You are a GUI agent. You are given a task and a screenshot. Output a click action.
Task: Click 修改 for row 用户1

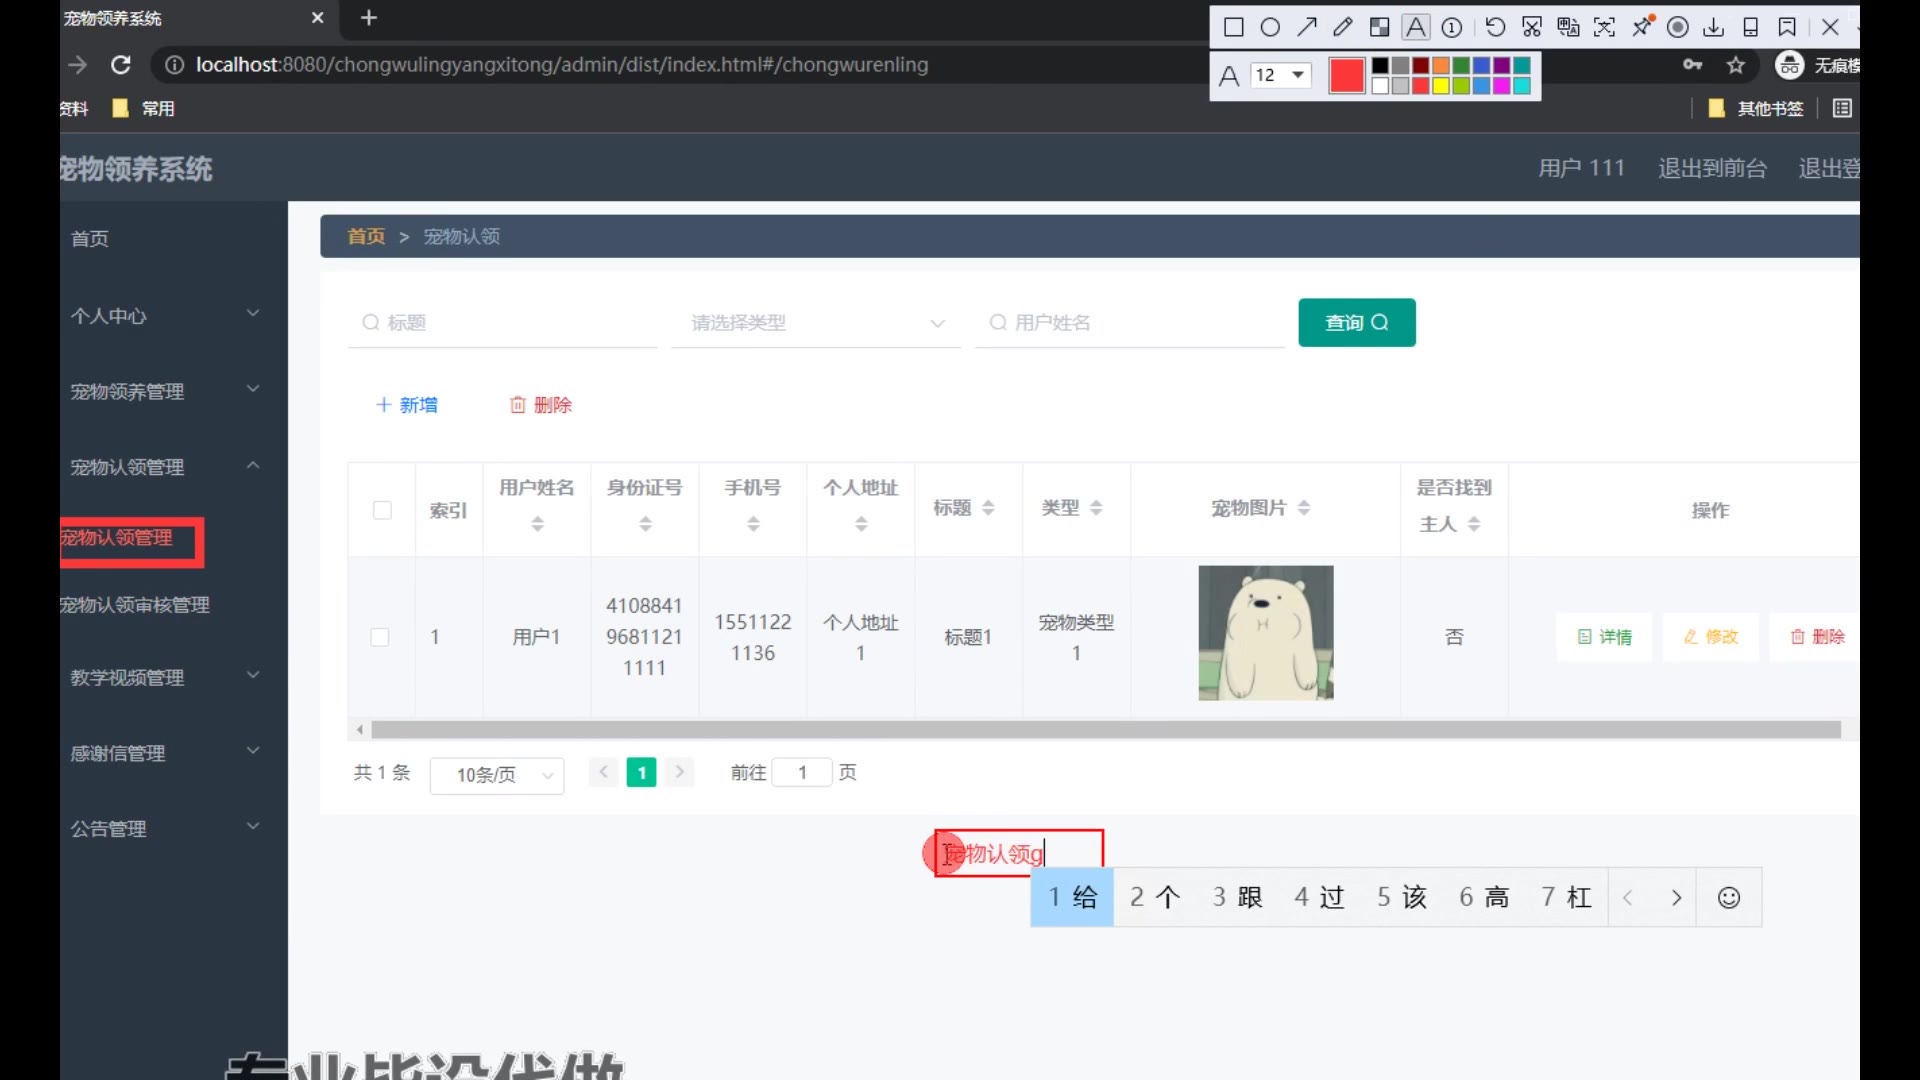click(x=1711, y=637)
